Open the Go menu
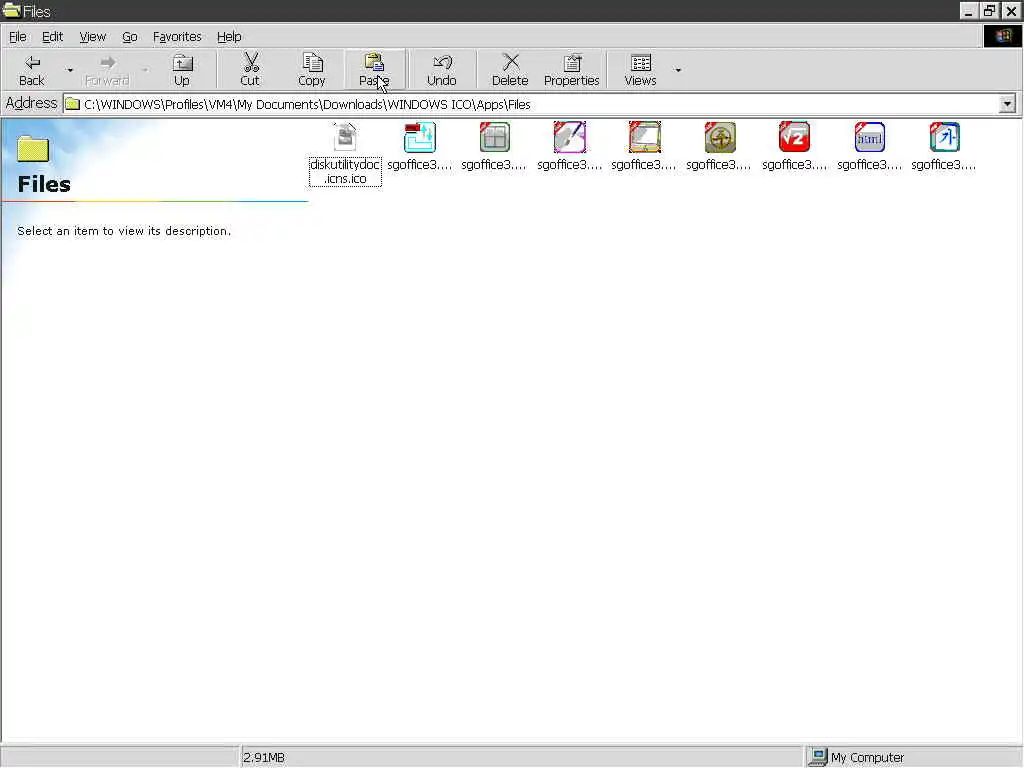 tap(129, 37)
